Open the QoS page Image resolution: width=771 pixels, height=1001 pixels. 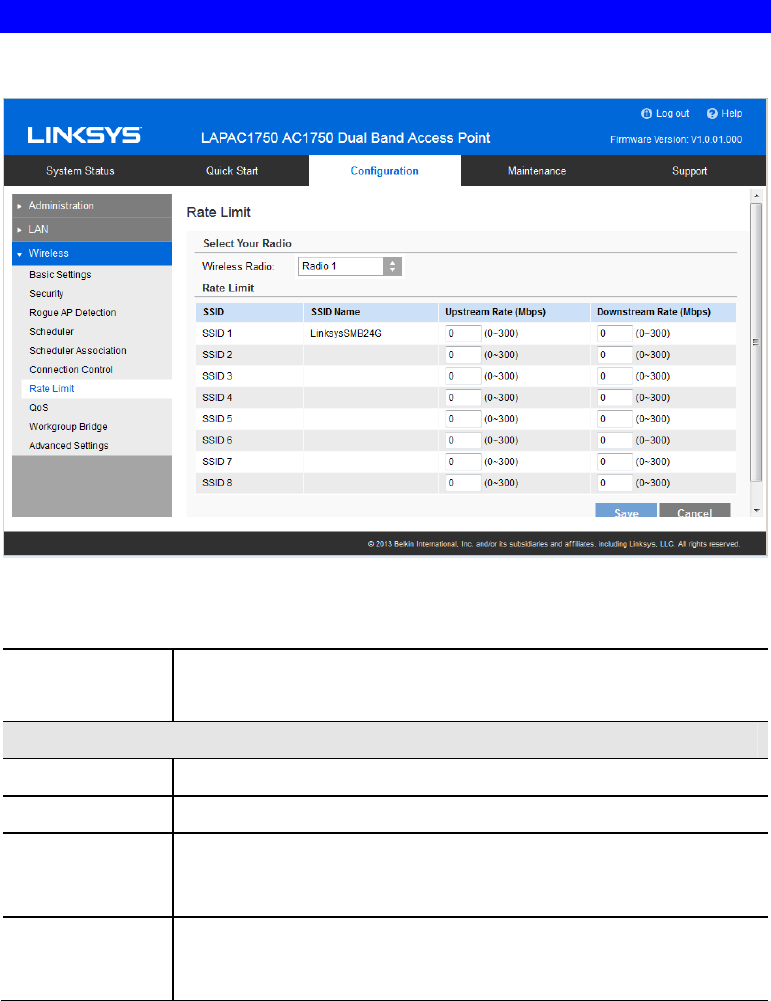38,408
